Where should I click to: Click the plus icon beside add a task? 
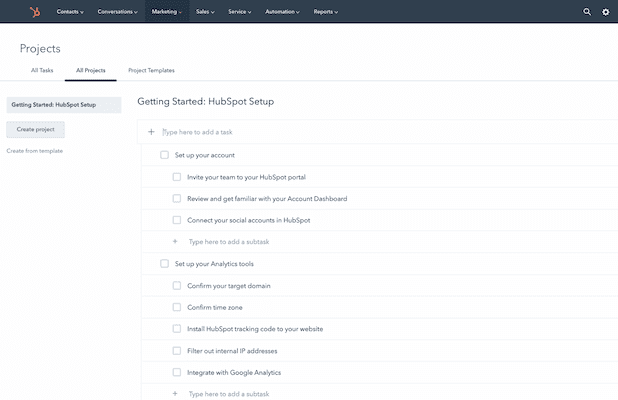[x=151, y=132]
